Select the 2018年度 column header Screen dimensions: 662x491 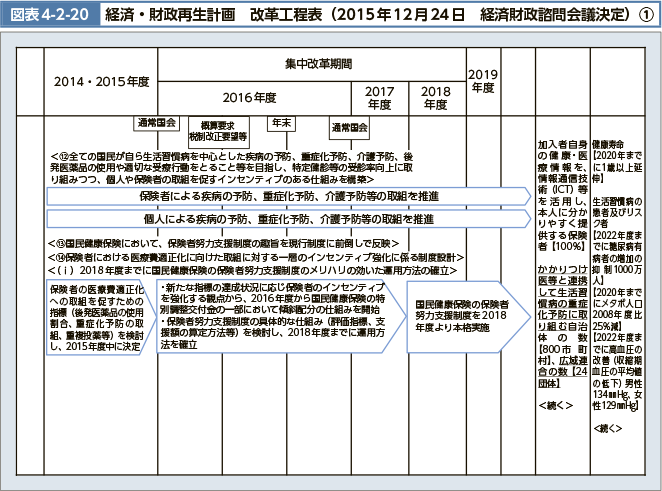tap(435, 97)
